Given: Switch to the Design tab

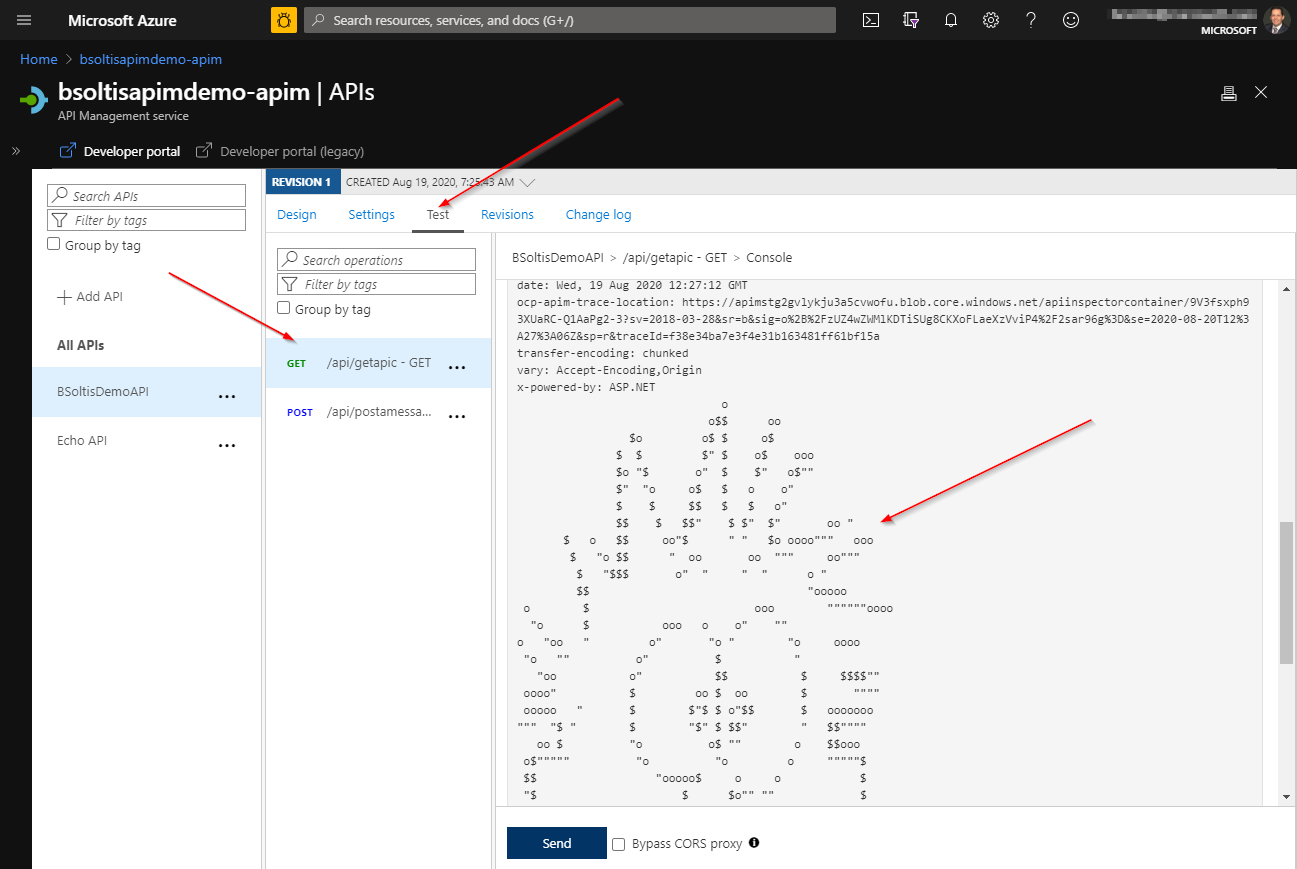Looking at the screenshot, I should pyautogui.click(x=297, y=214).
